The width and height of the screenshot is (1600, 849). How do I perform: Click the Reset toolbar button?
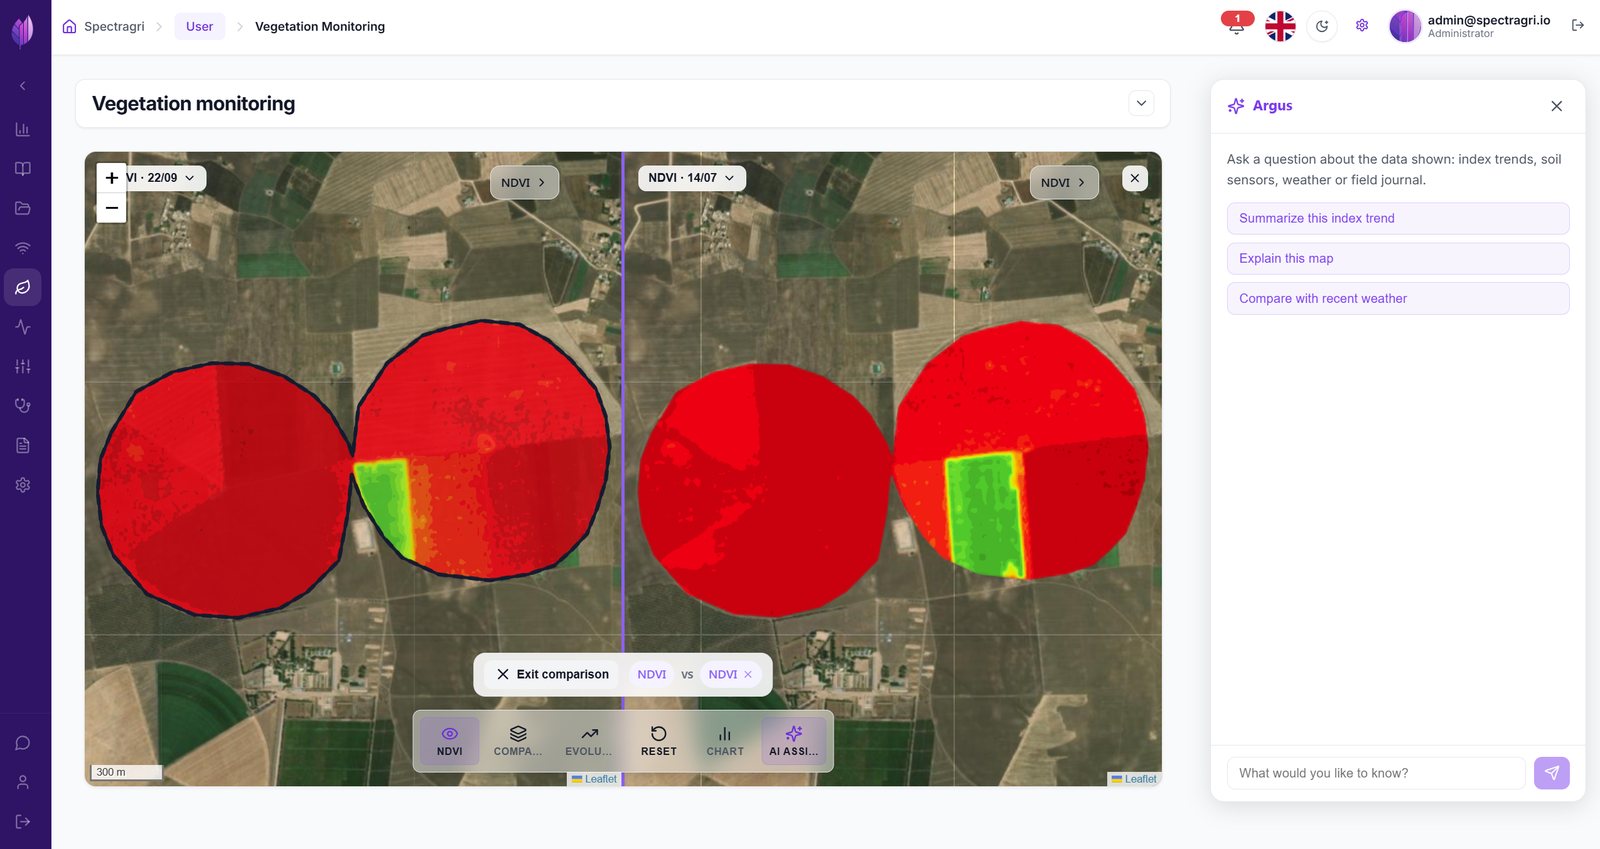coord(659,741)
